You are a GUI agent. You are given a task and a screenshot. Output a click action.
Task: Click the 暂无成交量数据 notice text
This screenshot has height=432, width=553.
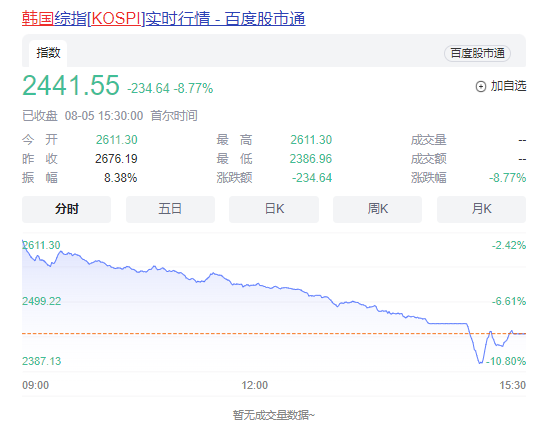[x=274, y=415]
